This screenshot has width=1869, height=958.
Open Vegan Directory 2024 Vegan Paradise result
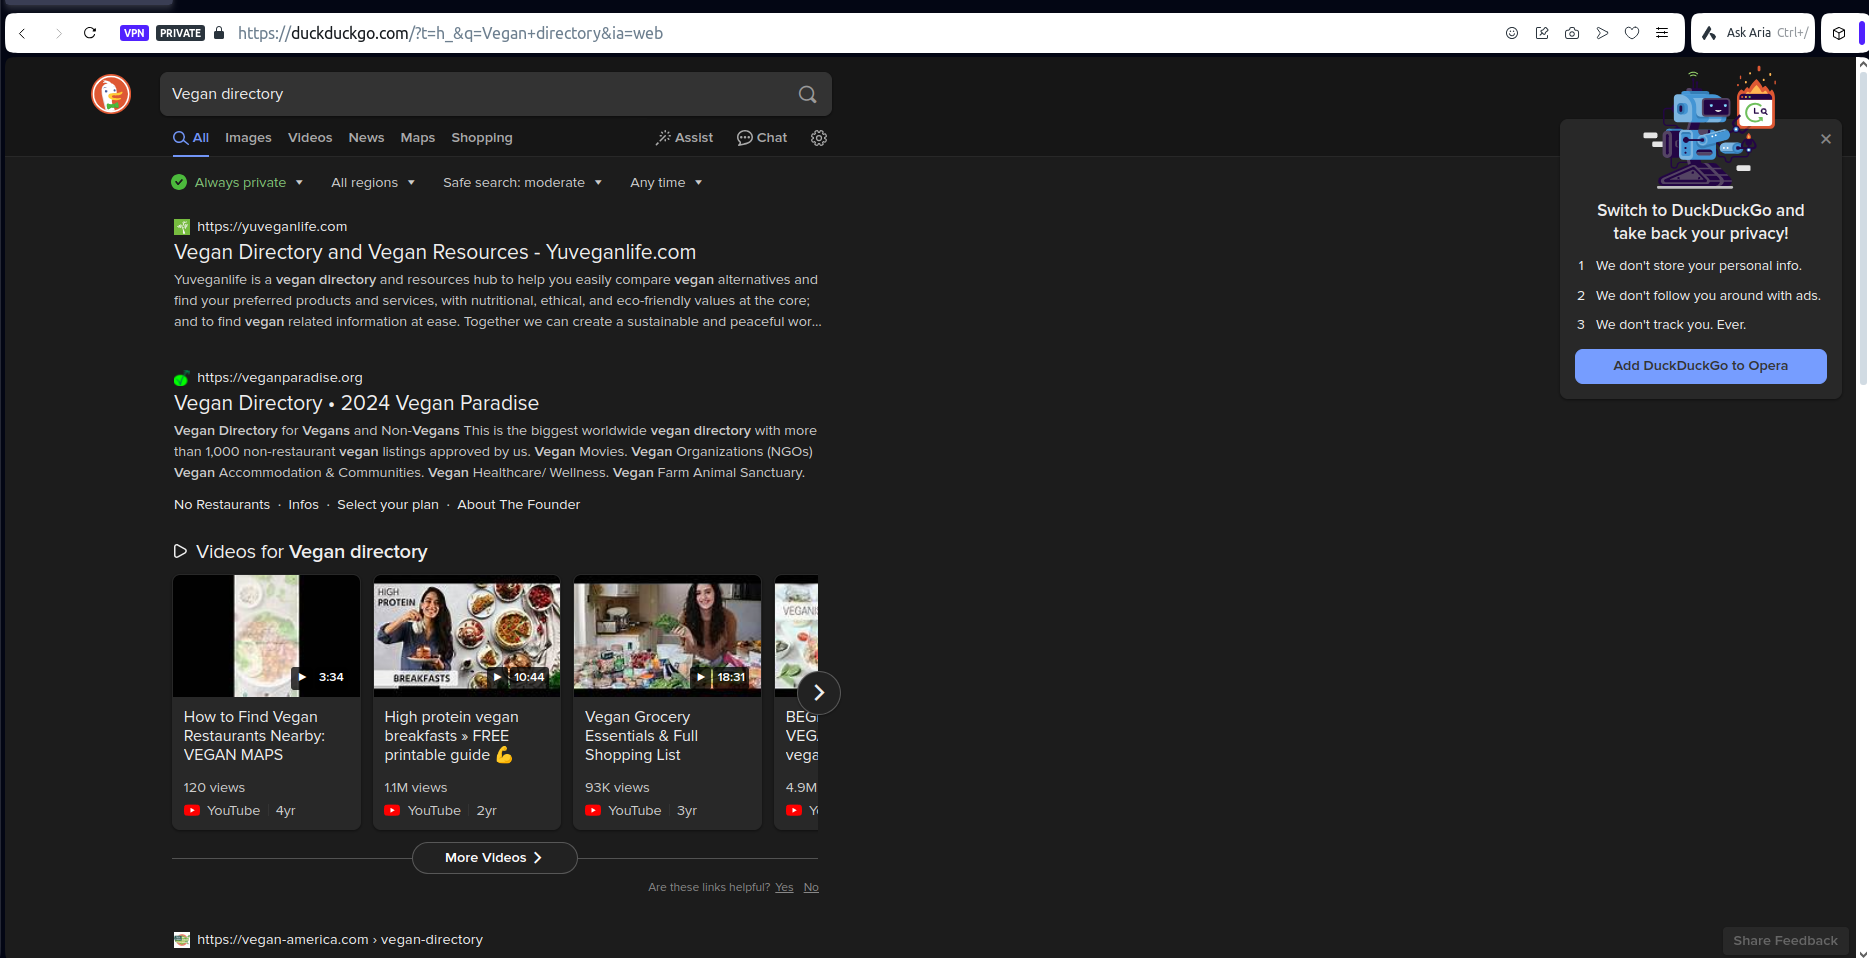(356, 403)
